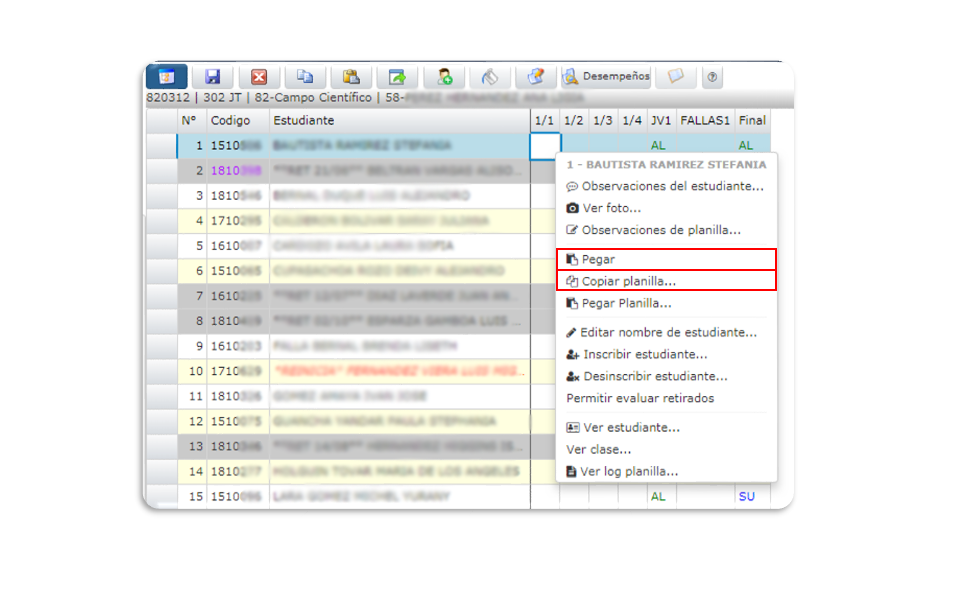Click the code cell starting 1610 in row 5

[237, 246]
